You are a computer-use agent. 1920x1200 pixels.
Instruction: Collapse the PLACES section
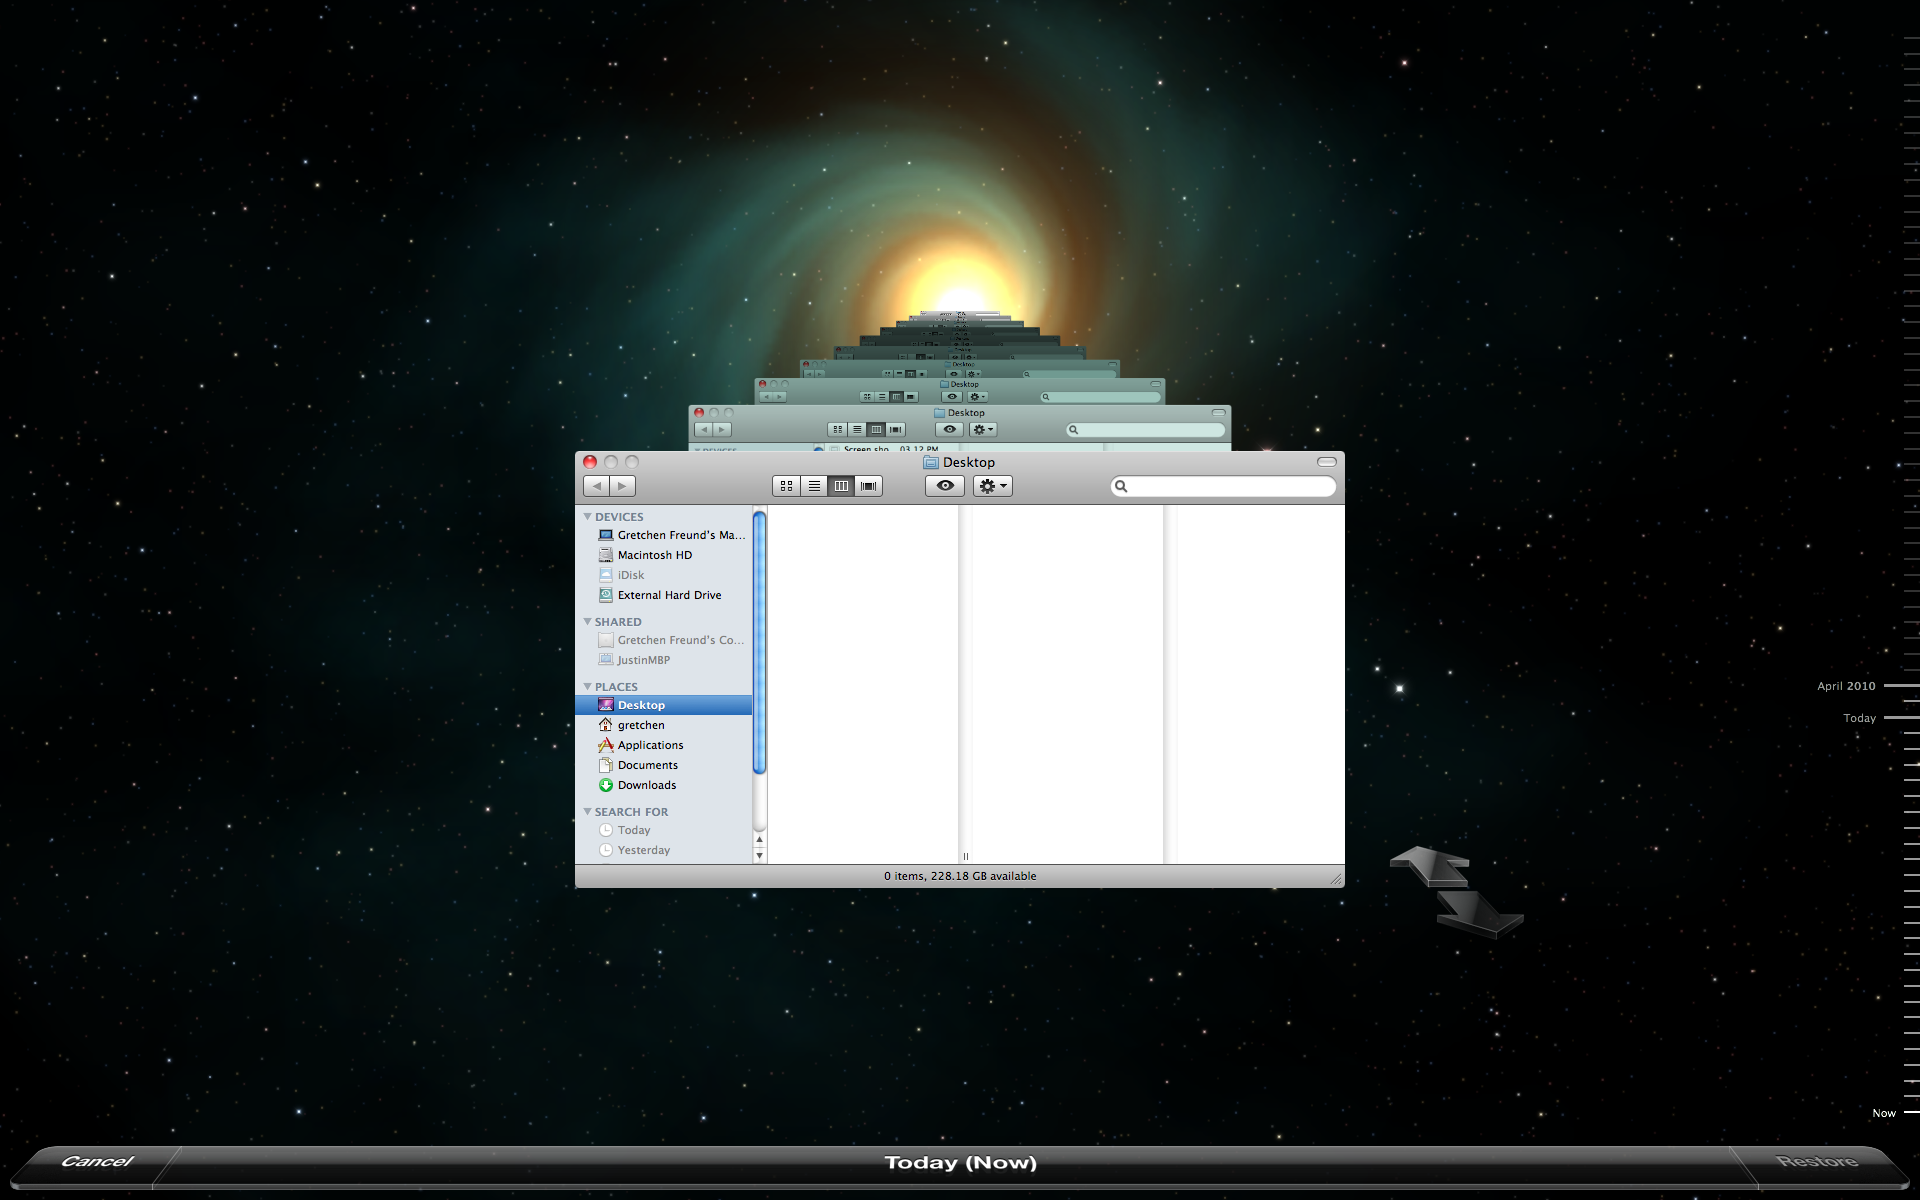[x=588, y=686]
